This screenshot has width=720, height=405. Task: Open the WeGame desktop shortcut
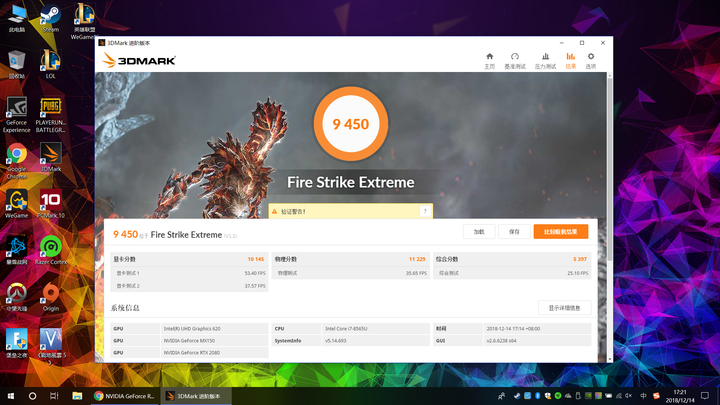17,204
